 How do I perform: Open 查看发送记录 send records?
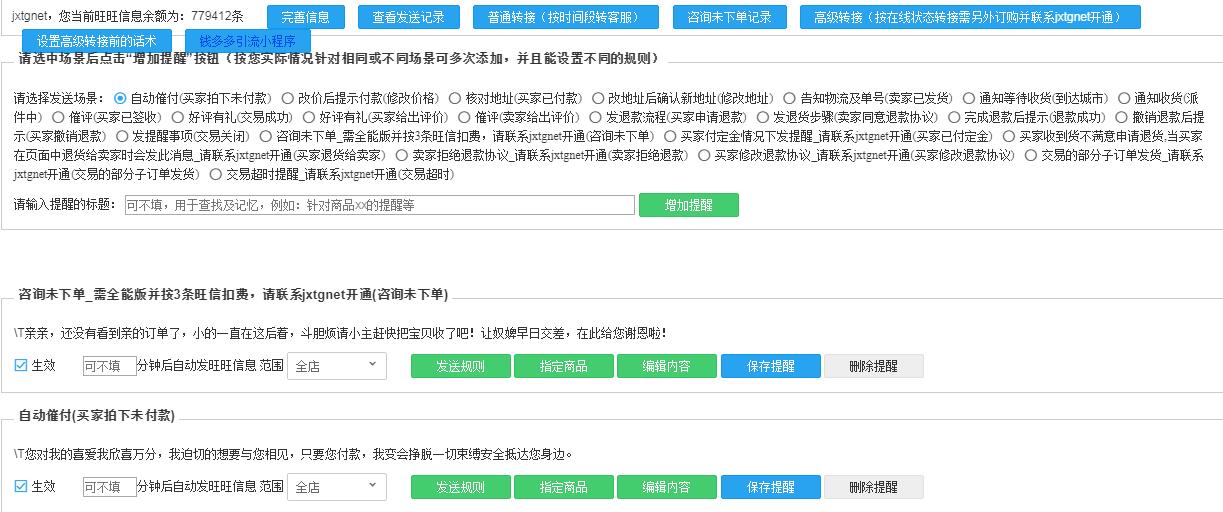point(408,17)
